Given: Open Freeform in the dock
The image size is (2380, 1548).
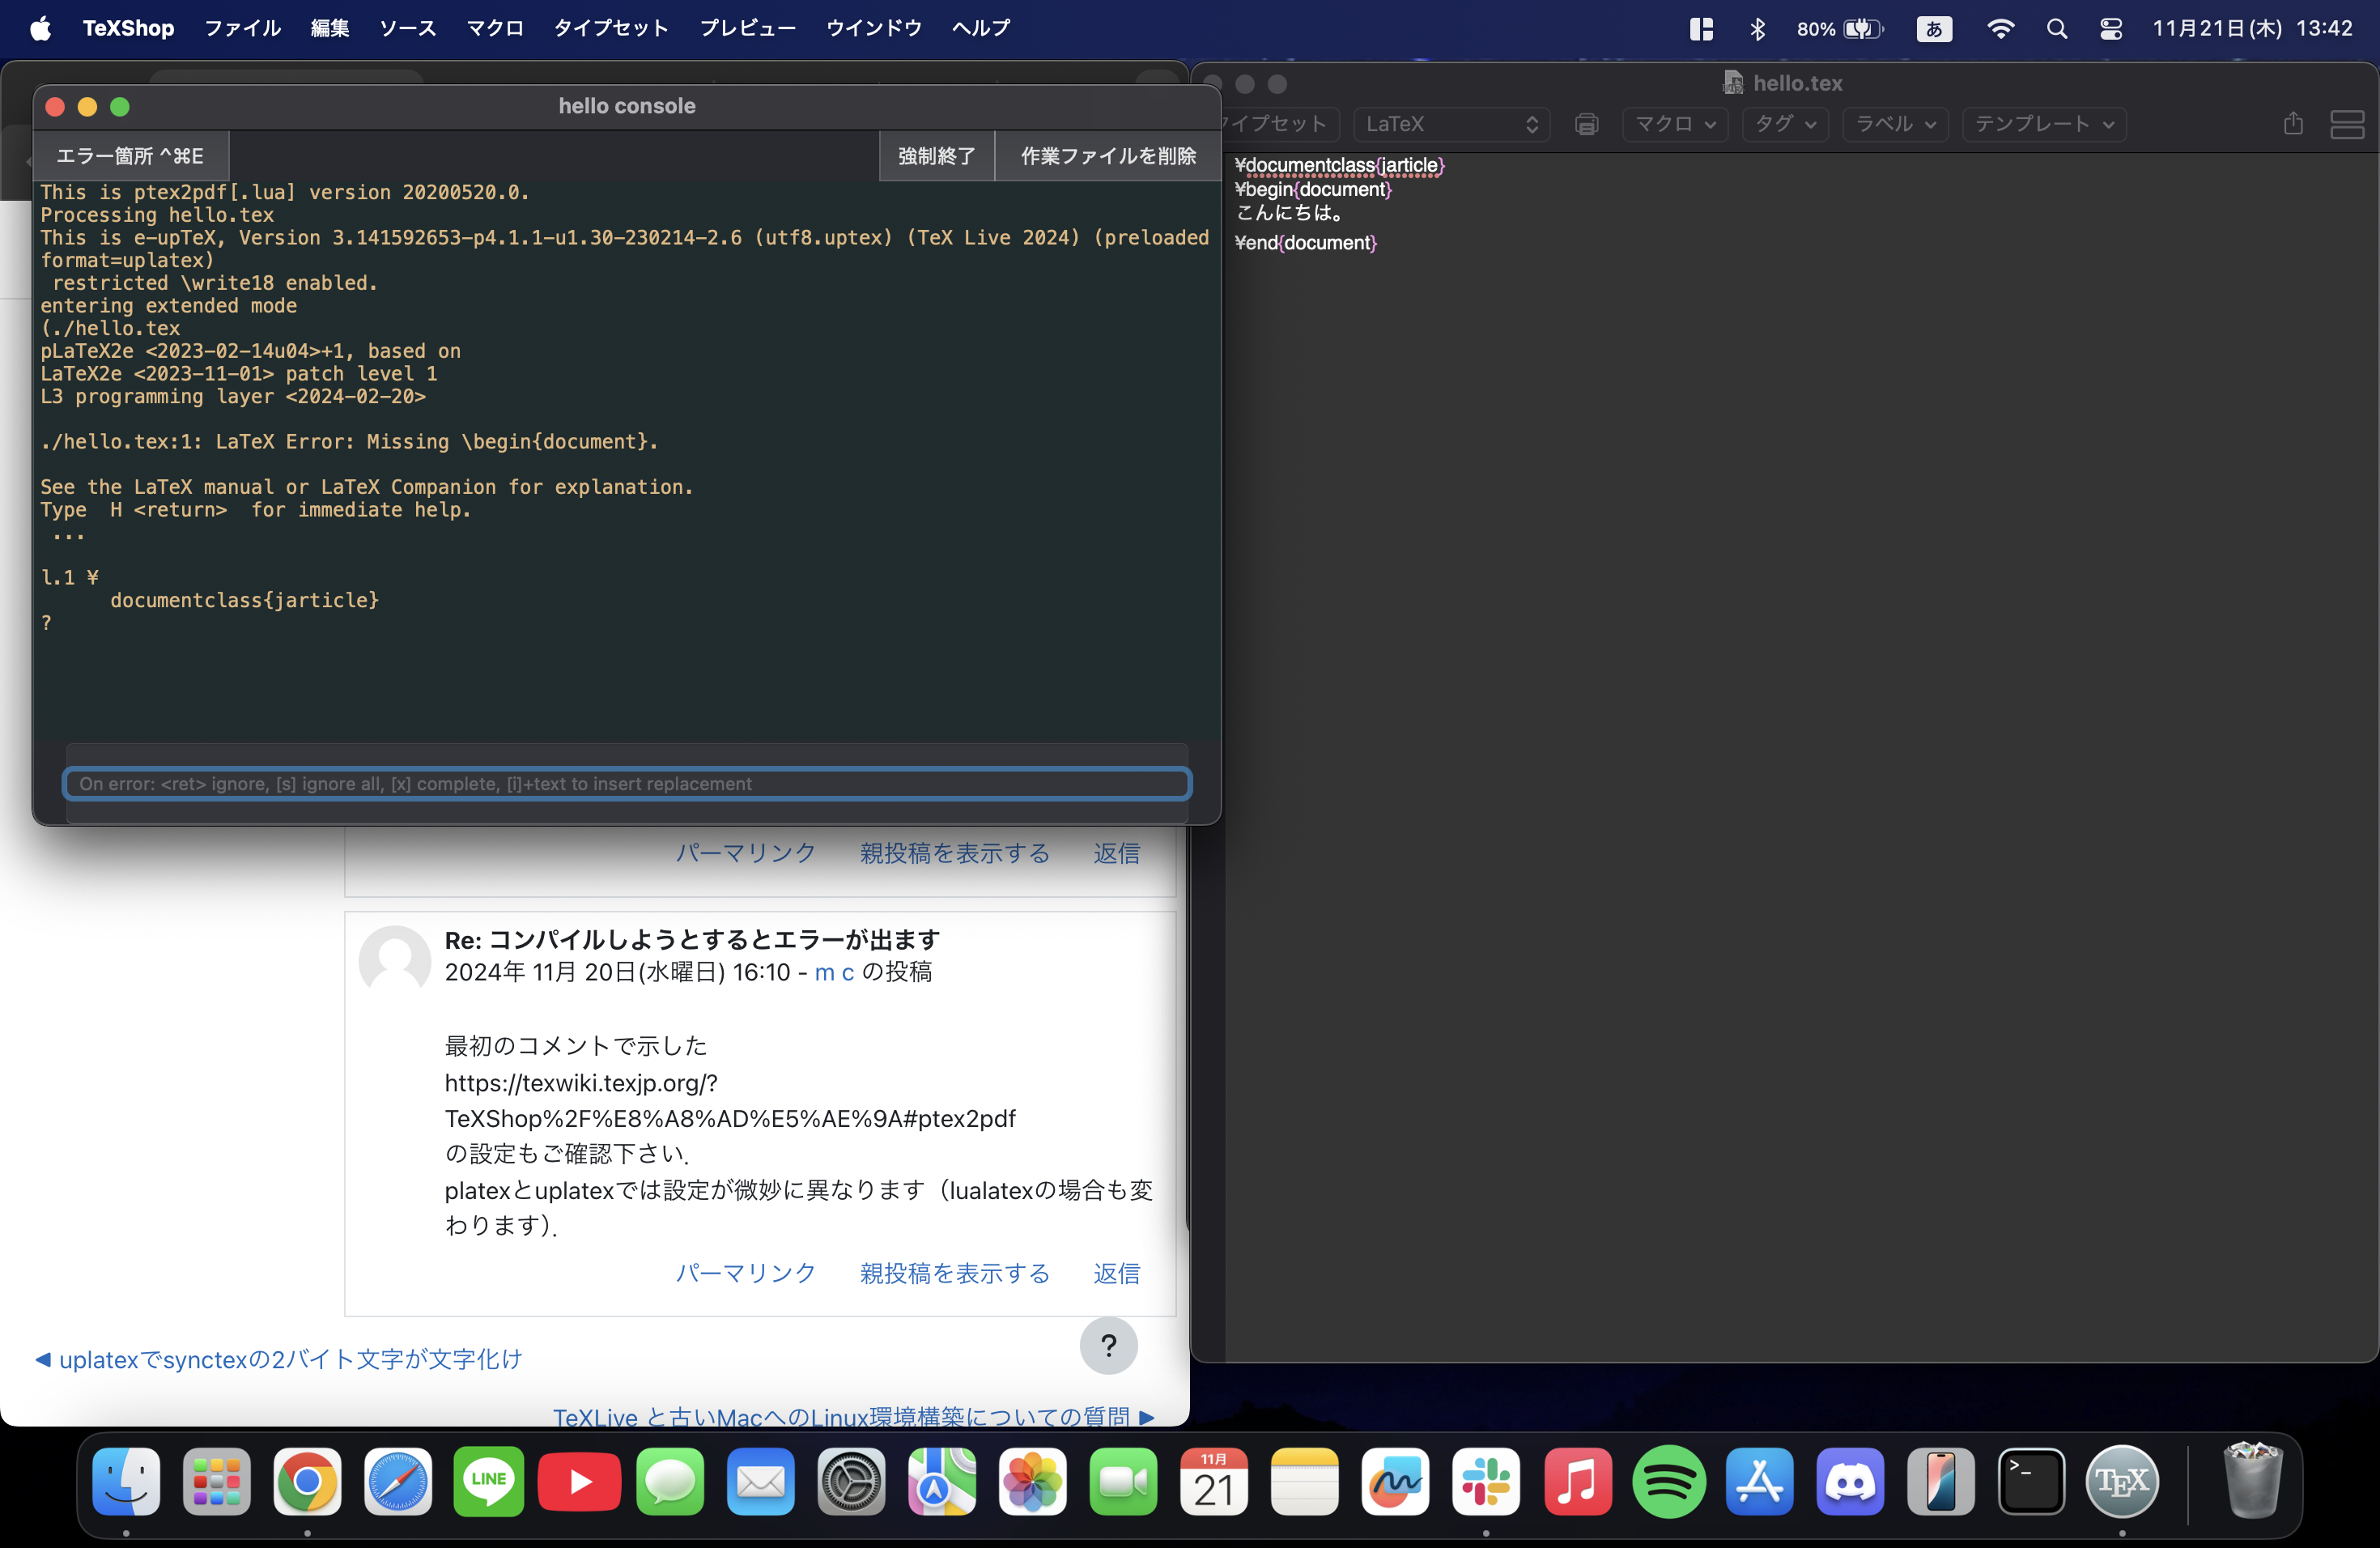Looking at the screenshot, I should (x=1395, y=1481).
